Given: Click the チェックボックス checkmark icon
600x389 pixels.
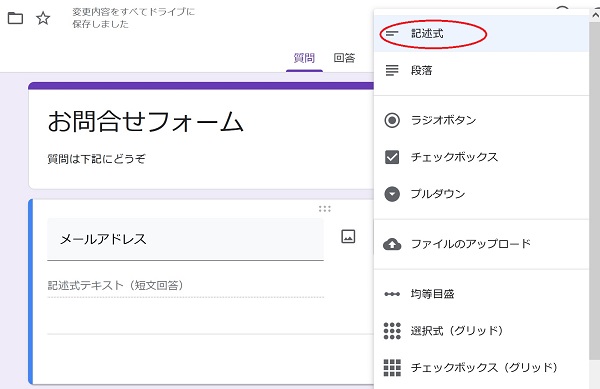Looking at the screenshot, I should point(392,157).
